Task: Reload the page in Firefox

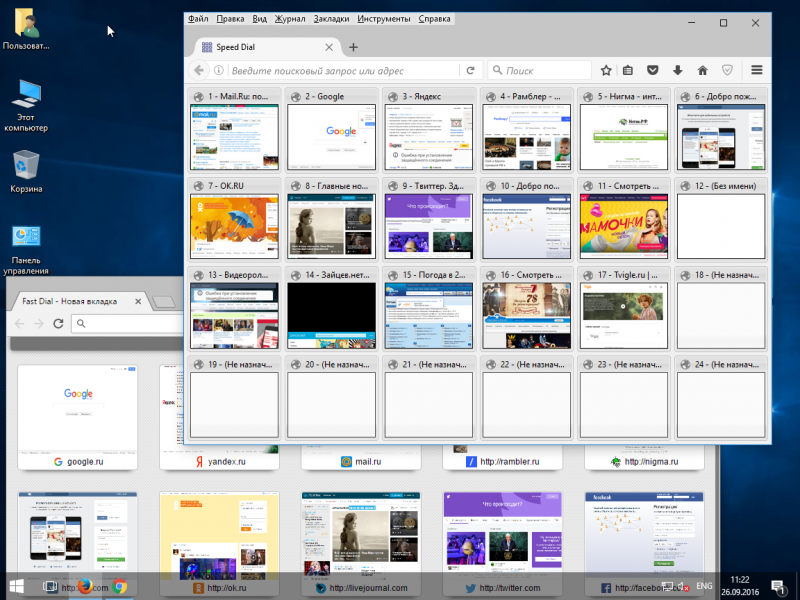Action: [x=470, y=70]
